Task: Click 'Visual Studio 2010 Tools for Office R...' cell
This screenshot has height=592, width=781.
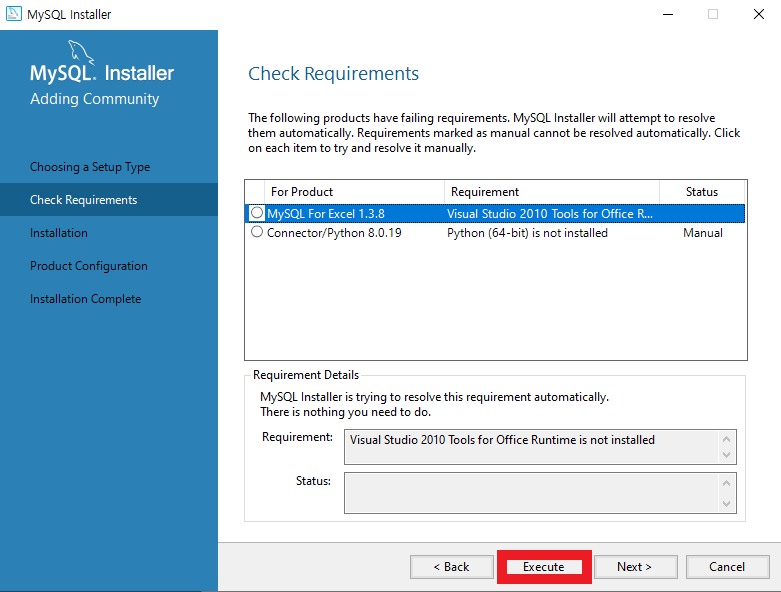Action: 550,214
